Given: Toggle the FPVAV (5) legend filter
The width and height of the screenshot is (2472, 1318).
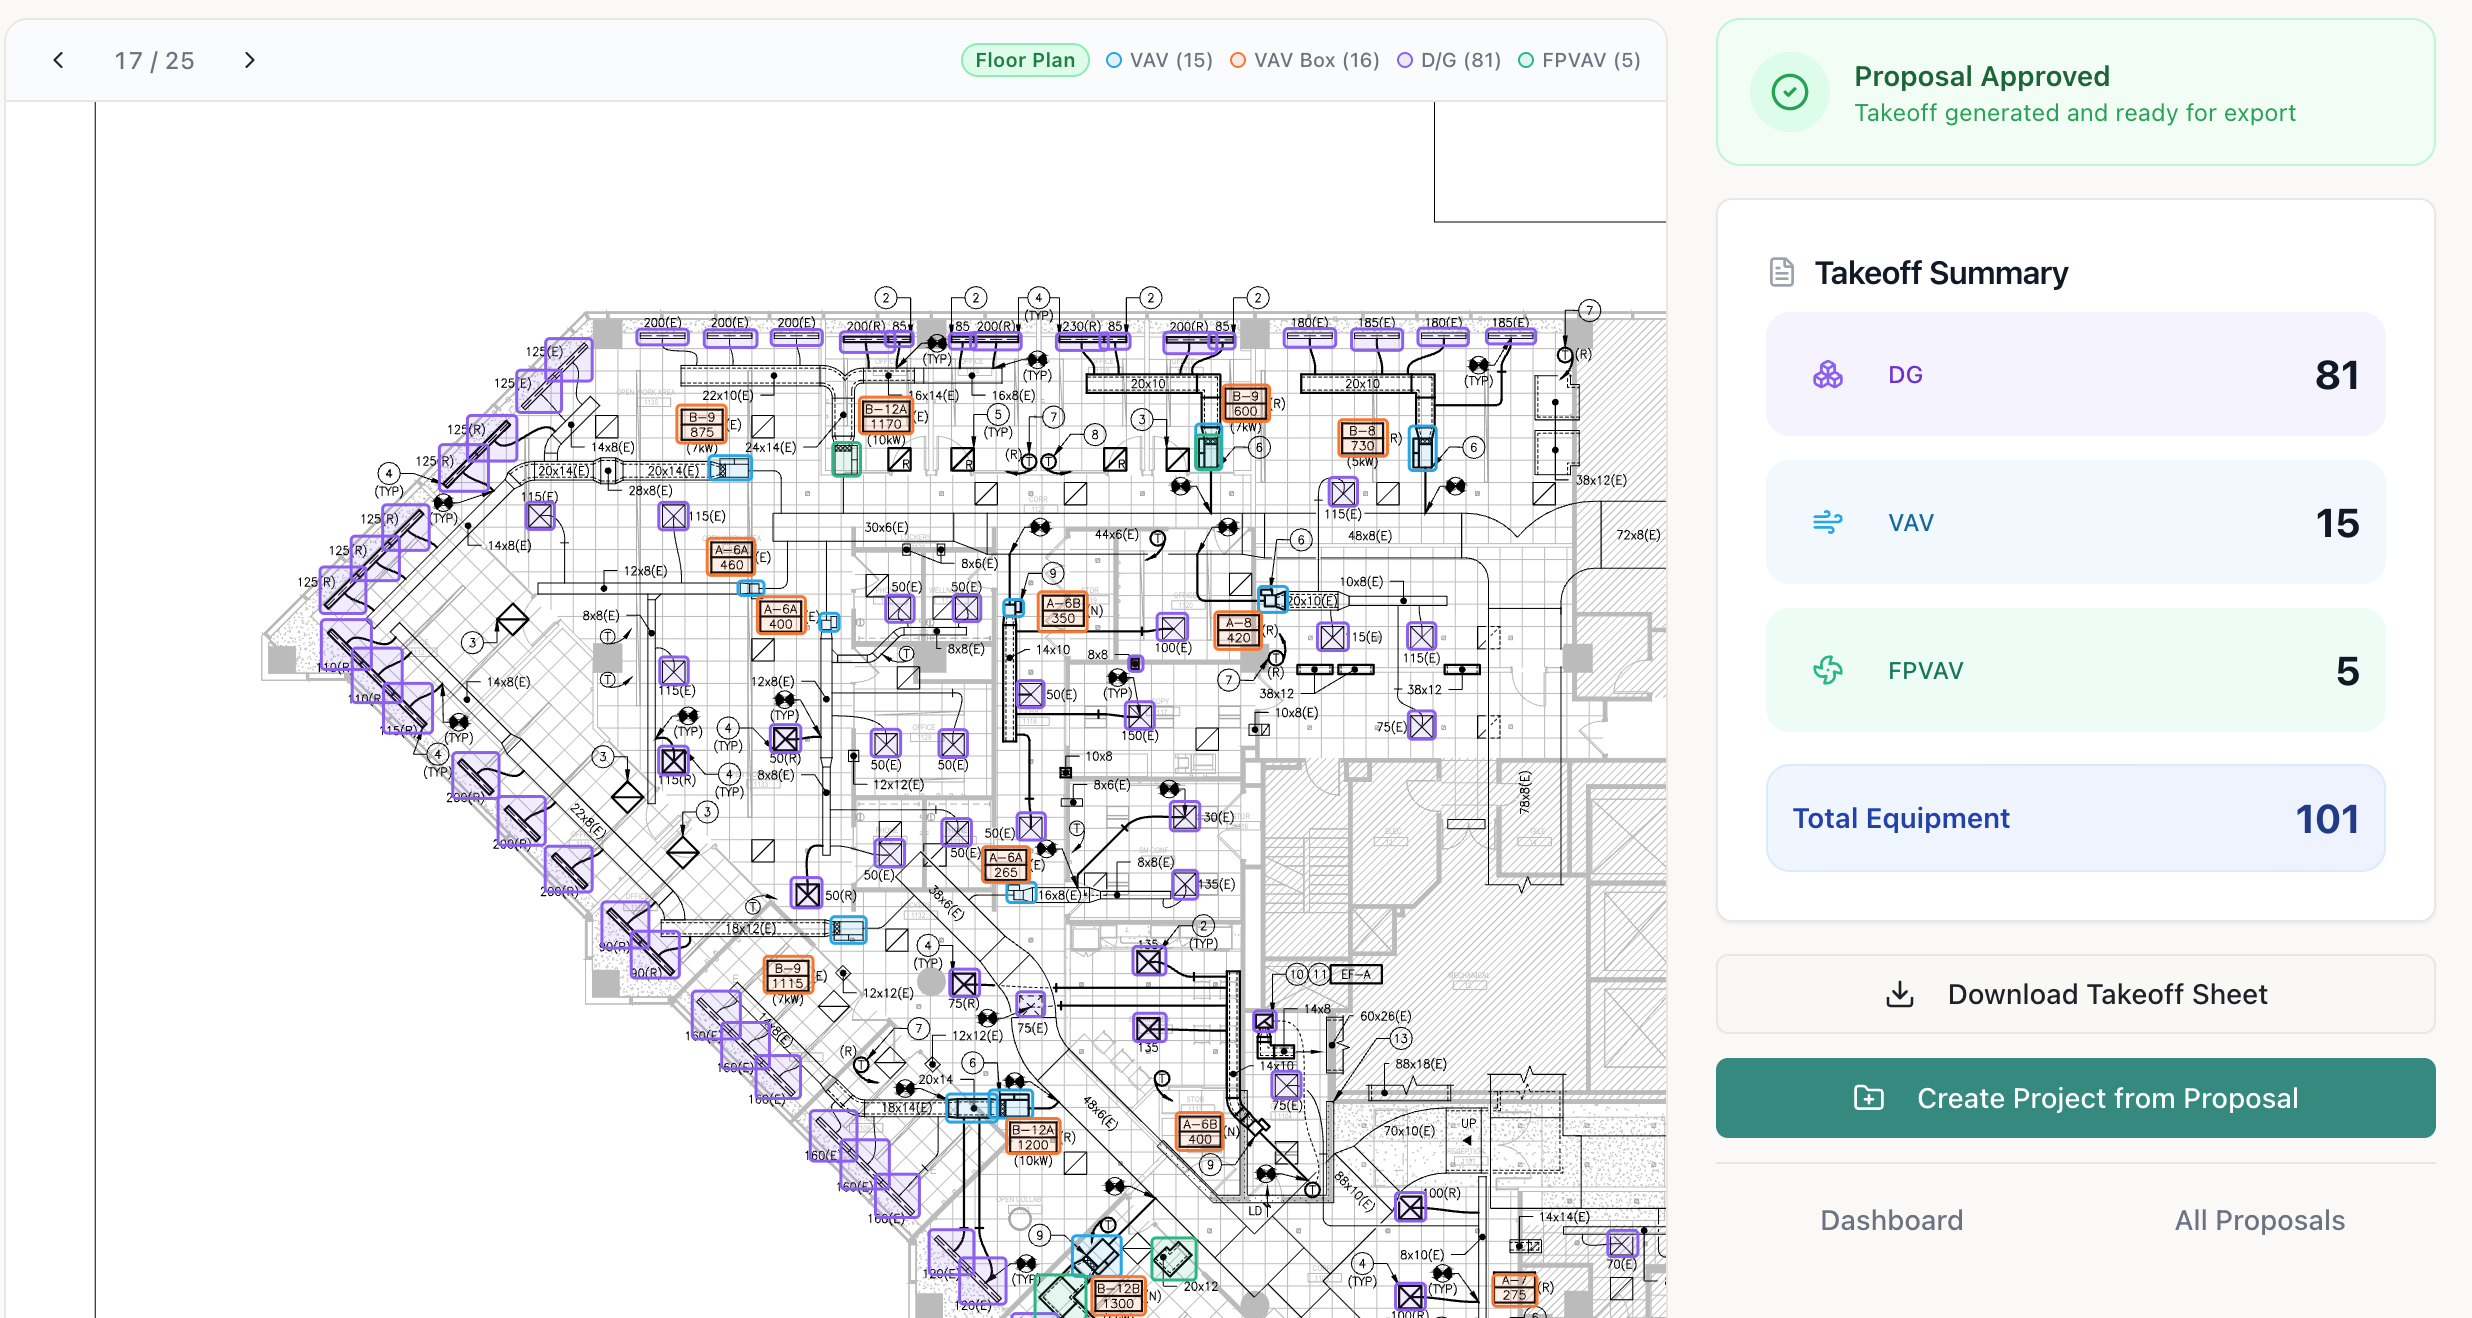Looking at the screenshot, I should (1579, 60).
